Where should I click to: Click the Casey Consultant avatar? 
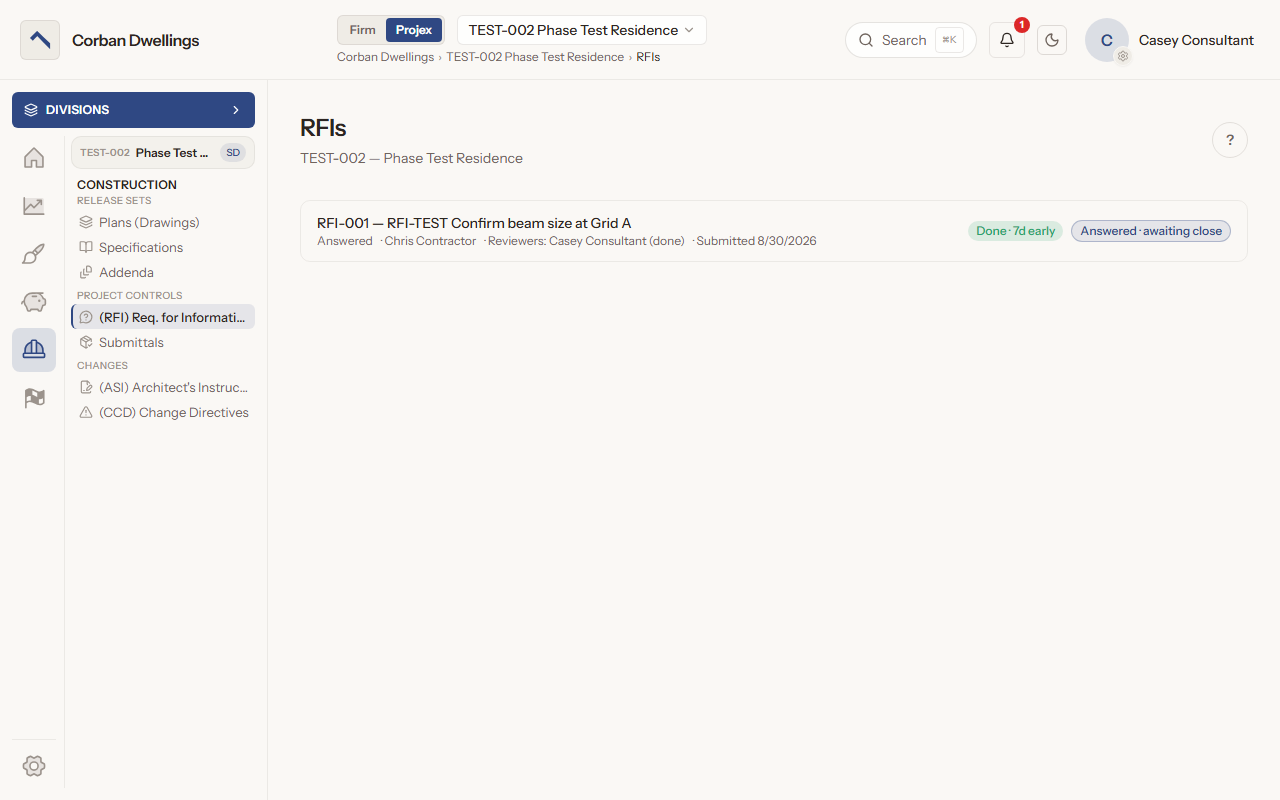(x=1107, y=40)
